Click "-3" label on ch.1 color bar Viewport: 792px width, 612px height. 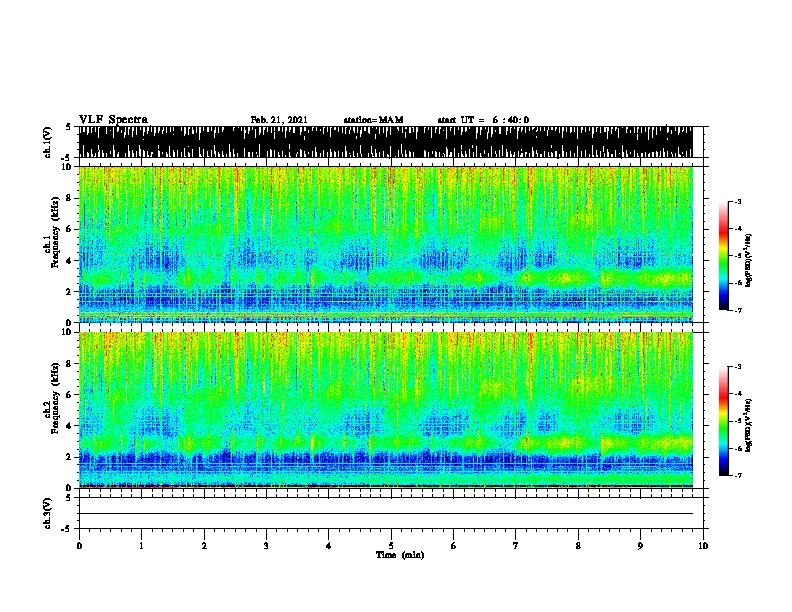(737, 201)
